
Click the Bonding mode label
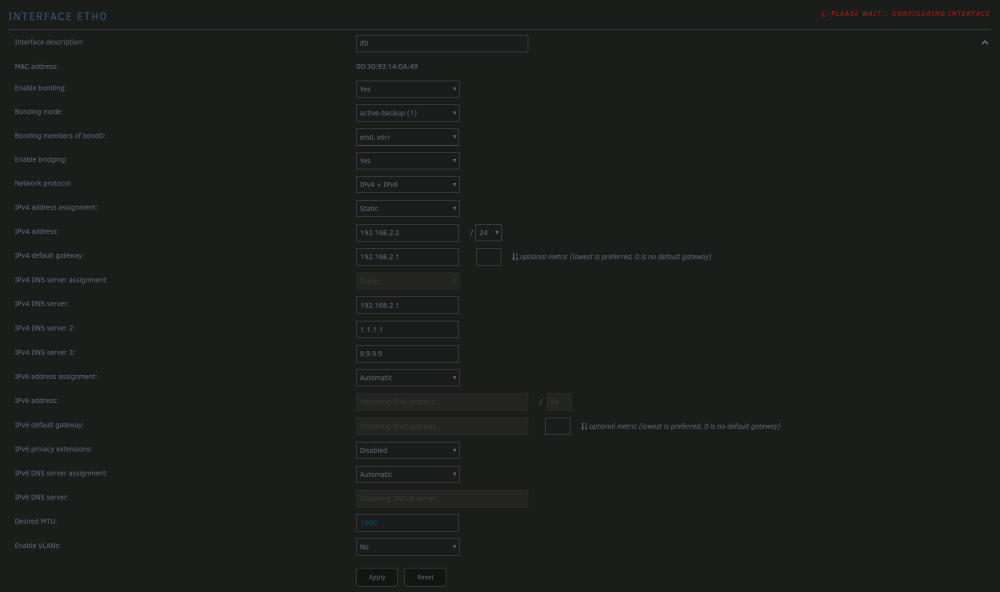point(38,112)
